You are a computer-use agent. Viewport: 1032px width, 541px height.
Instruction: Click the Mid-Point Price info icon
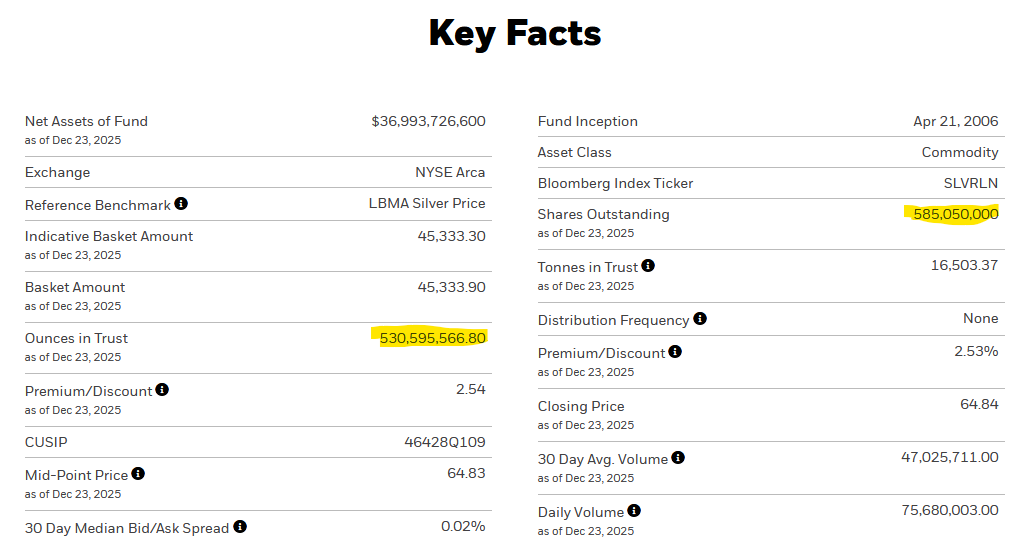click(x=138, y=474)
